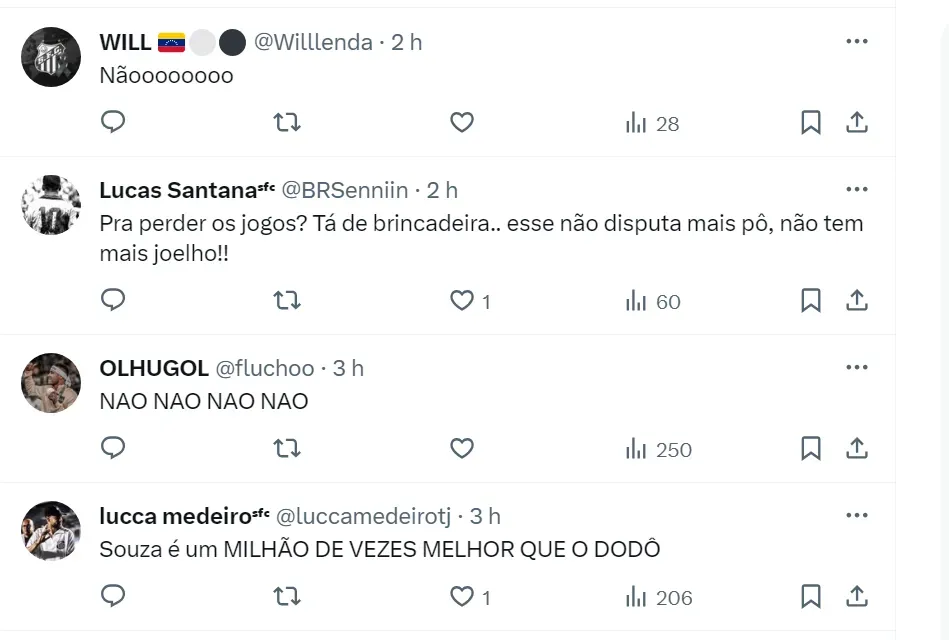Reply to WILL's "Nãoooooooo" tweet

coord(114,122)
